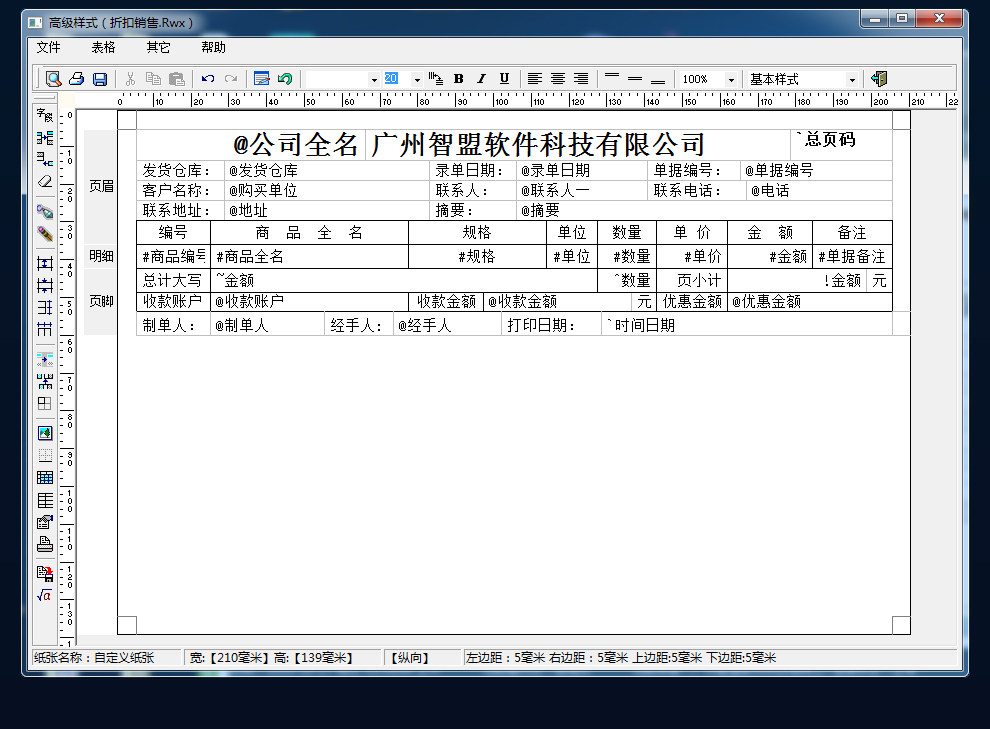The image size is (990, 729).
Task: Click the decrease row height icon
Action: click(x=45, y=285)
